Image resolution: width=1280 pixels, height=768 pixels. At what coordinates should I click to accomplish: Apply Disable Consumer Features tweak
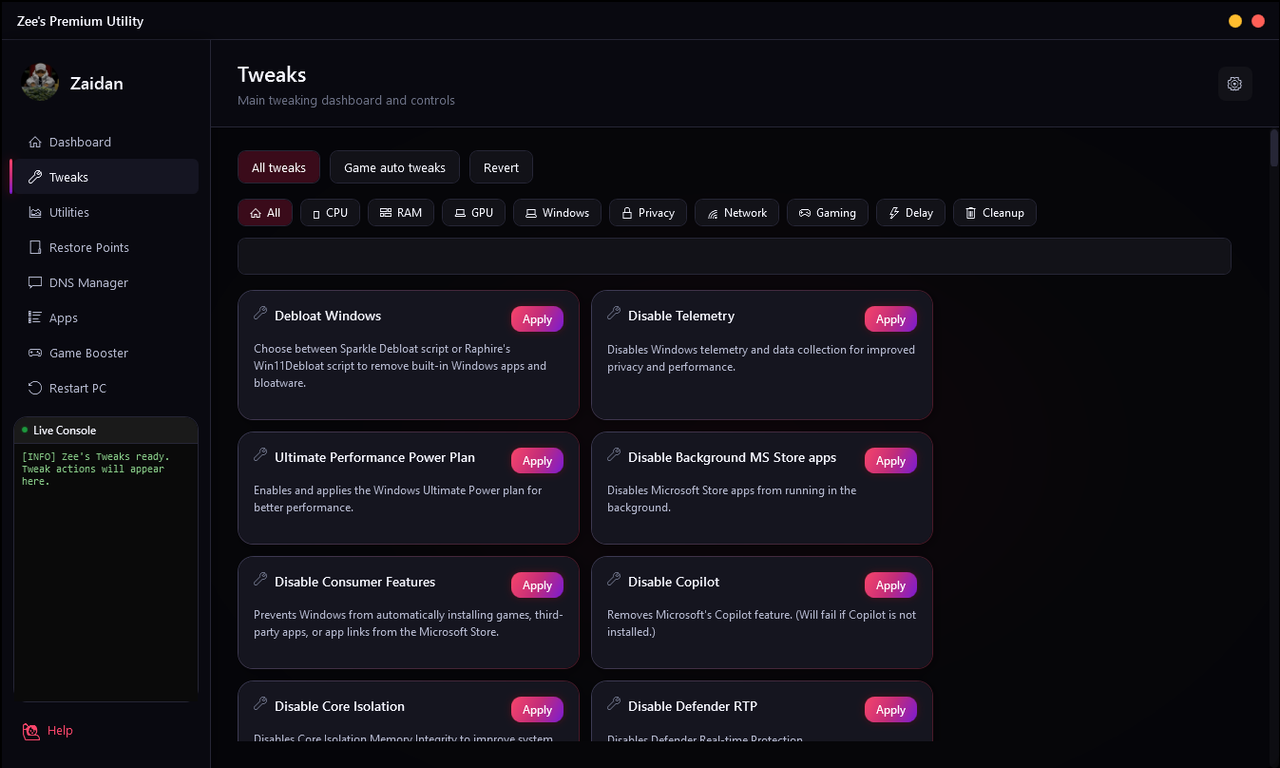click(537, 585)
